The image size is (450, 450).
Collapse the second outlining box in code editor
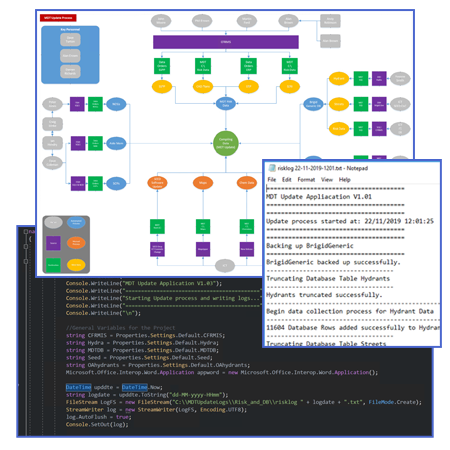pos(26,246)
